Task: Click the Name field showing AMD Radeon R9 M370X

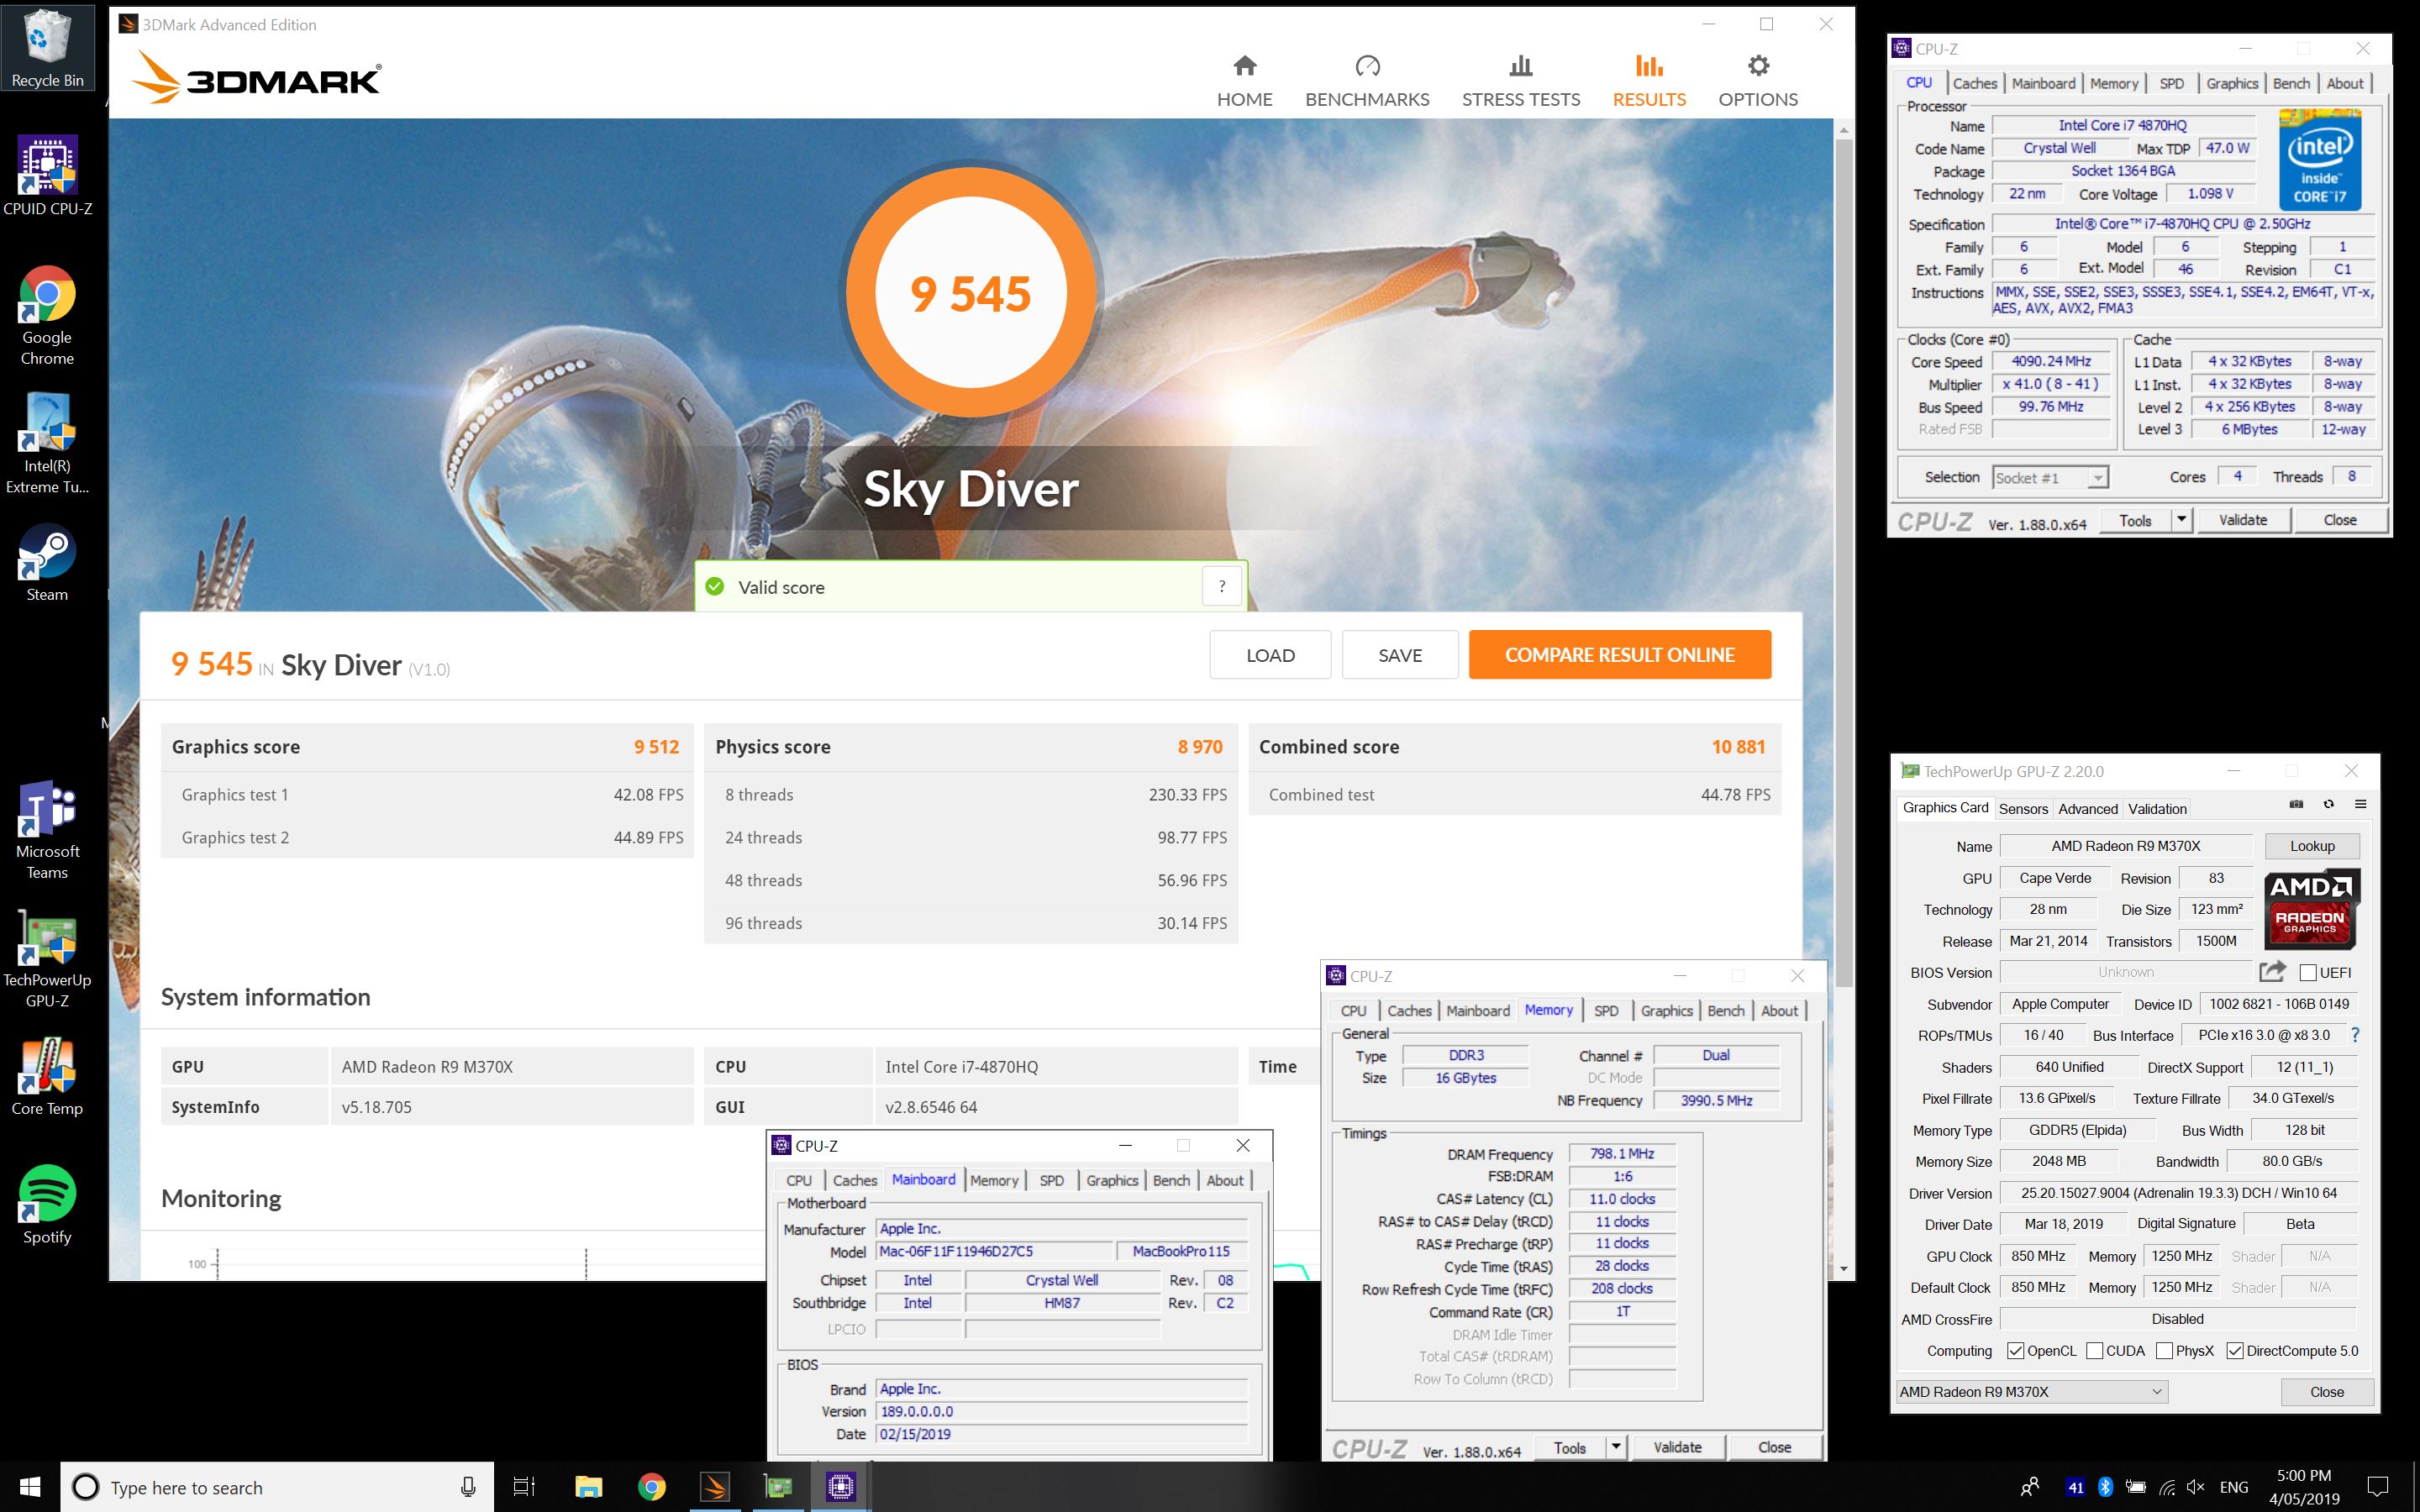Action: click(x=2125, y=846)
